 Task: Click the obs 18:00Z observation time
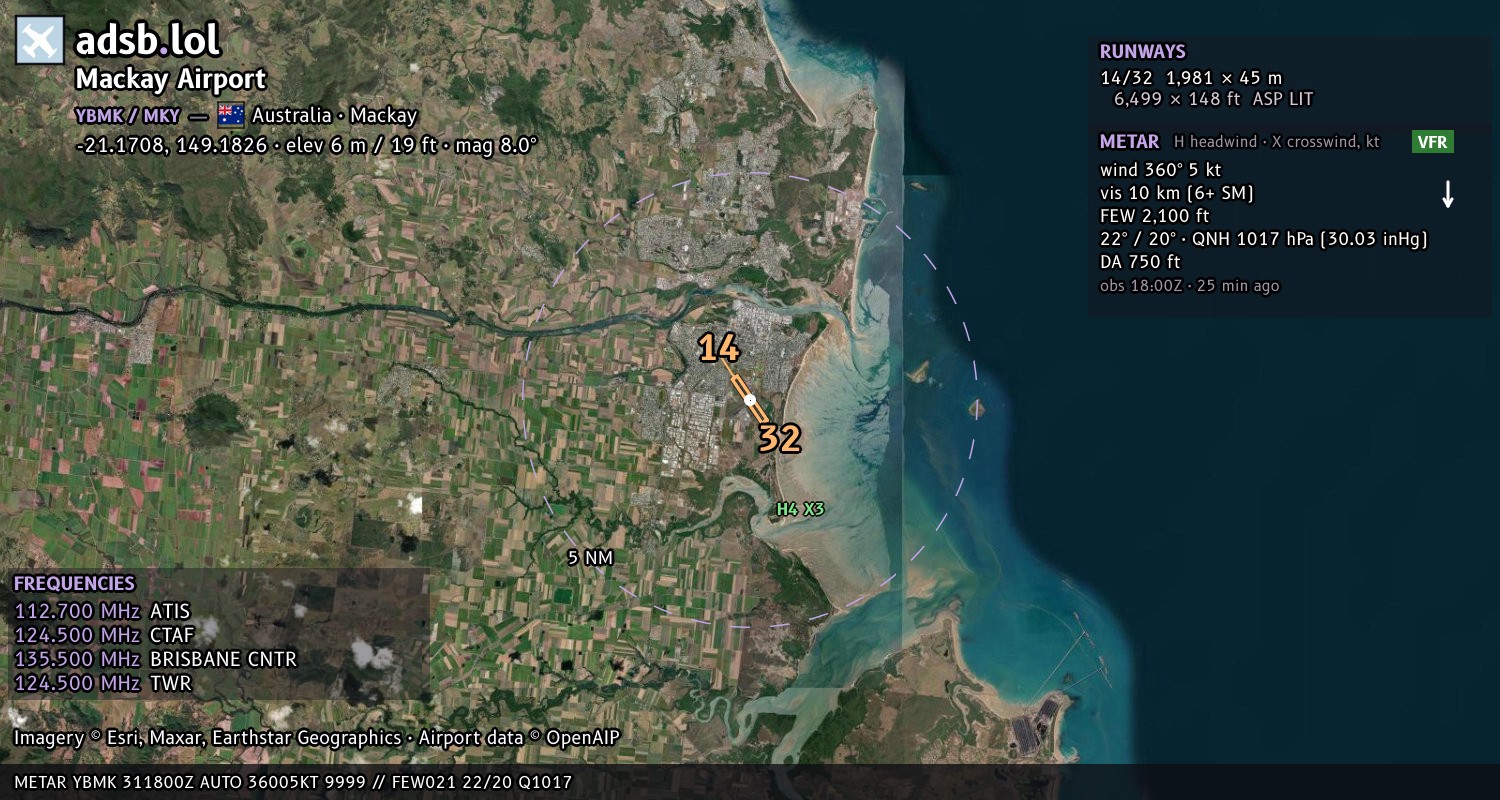(1189, 286)
